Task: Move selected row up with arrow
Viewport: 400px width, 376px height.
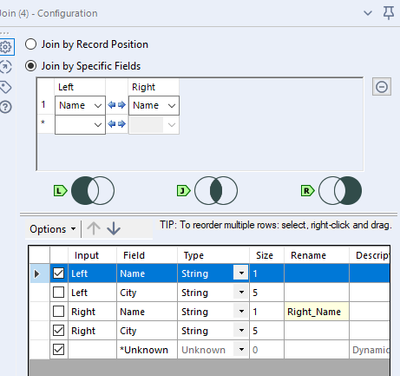Action: tap(94, 229)
